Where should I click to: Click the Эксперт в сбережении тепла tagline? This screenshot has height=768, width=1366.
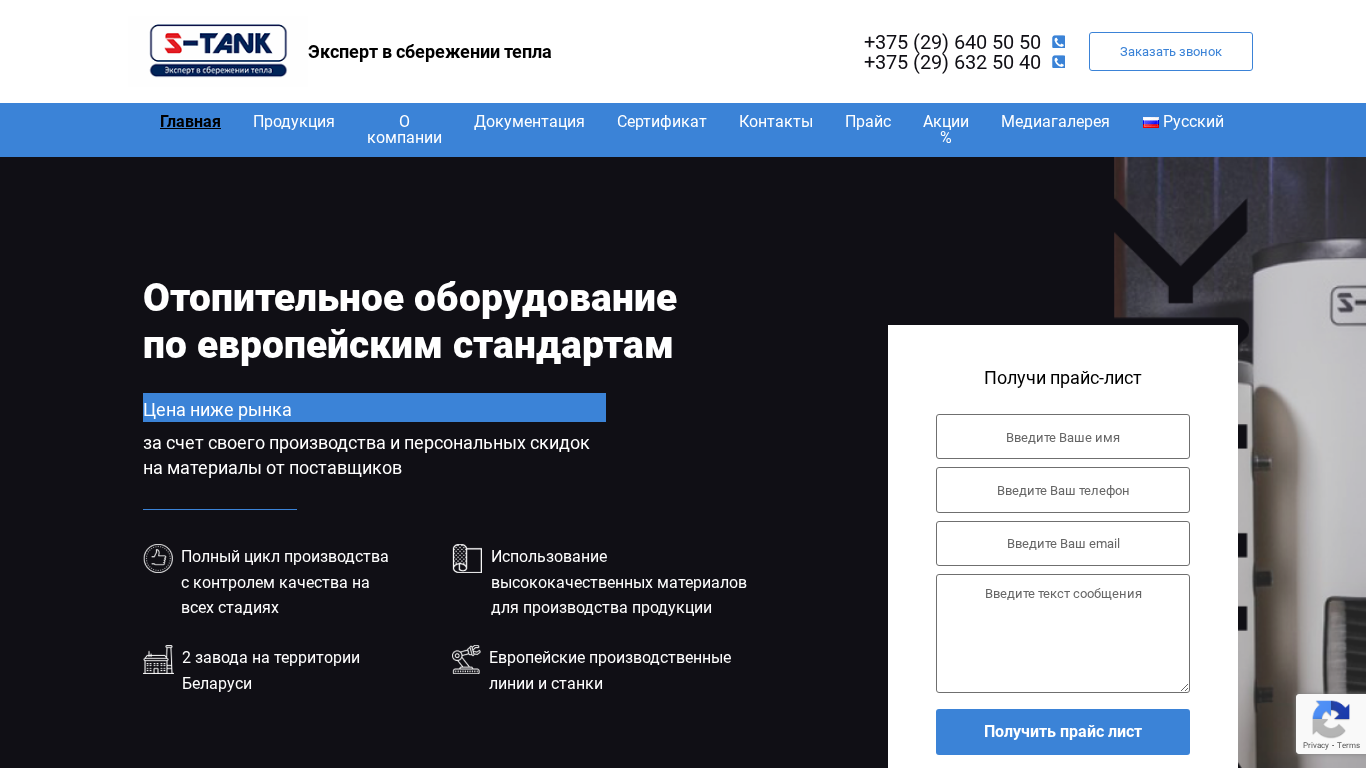(x=430, y=52)
